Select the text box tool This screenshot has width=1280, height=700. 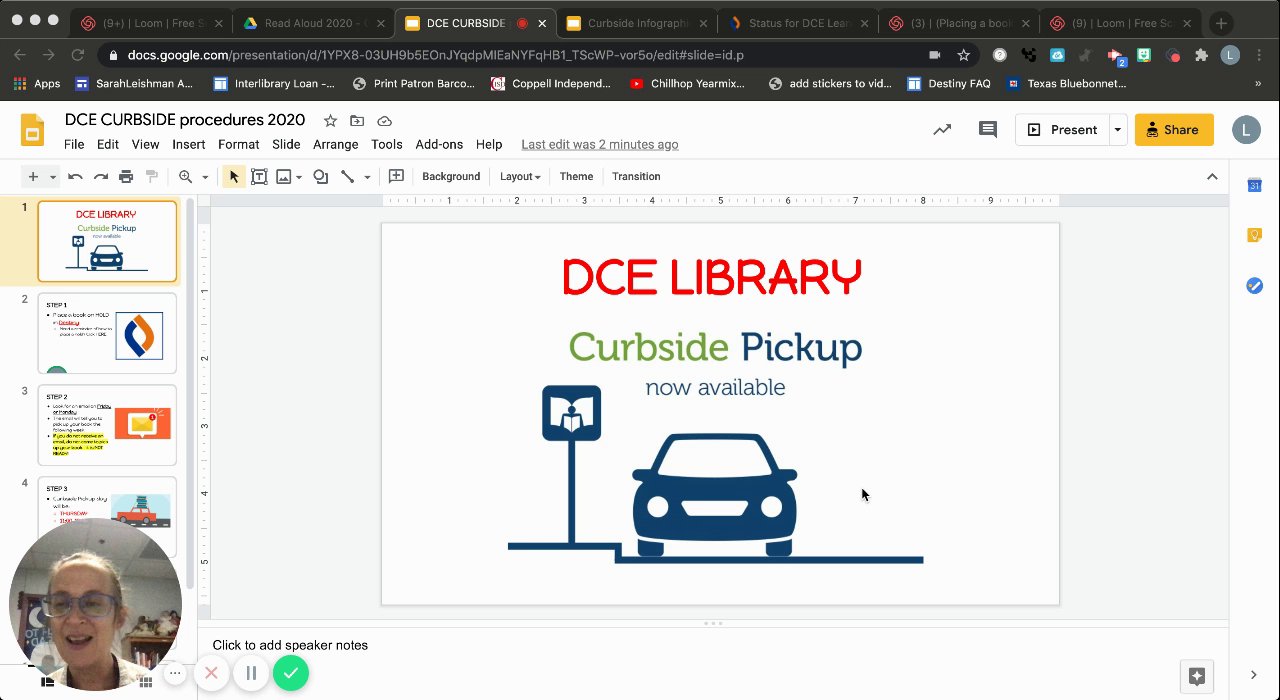259,177
